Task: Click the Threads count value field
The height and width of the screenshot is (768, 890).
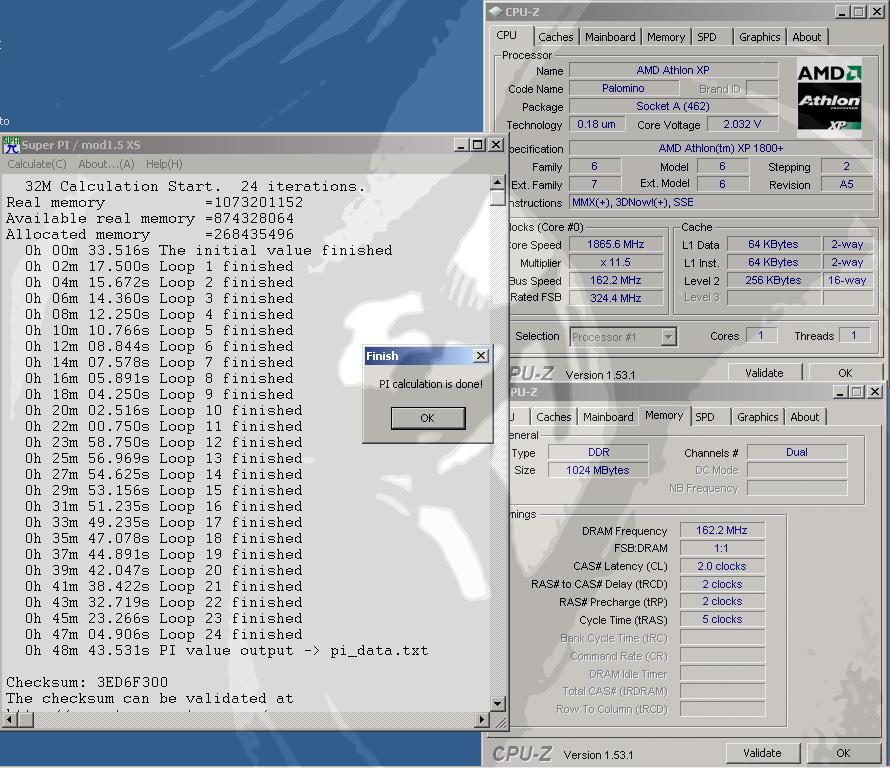Action: coord(854,335)
